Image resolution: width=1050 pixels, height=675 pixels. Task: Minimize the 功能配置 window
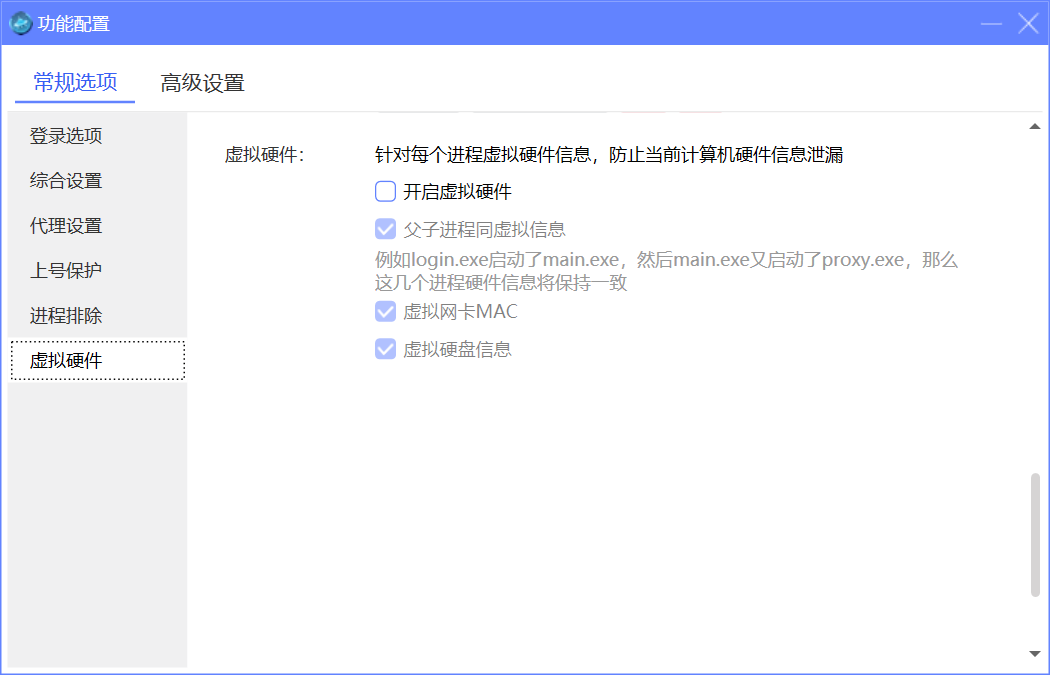point(992,23)
